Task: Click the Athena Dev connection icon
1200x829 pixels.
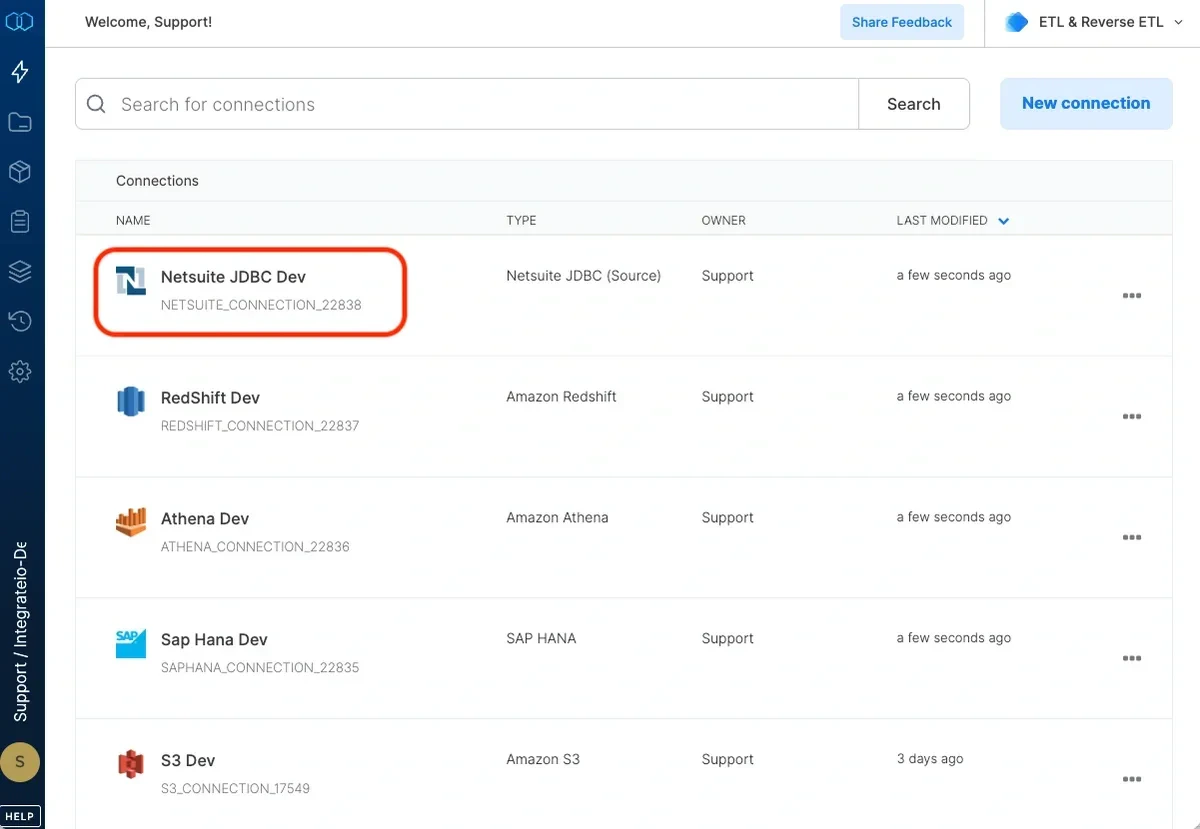Action: click(x=131, y=523)
